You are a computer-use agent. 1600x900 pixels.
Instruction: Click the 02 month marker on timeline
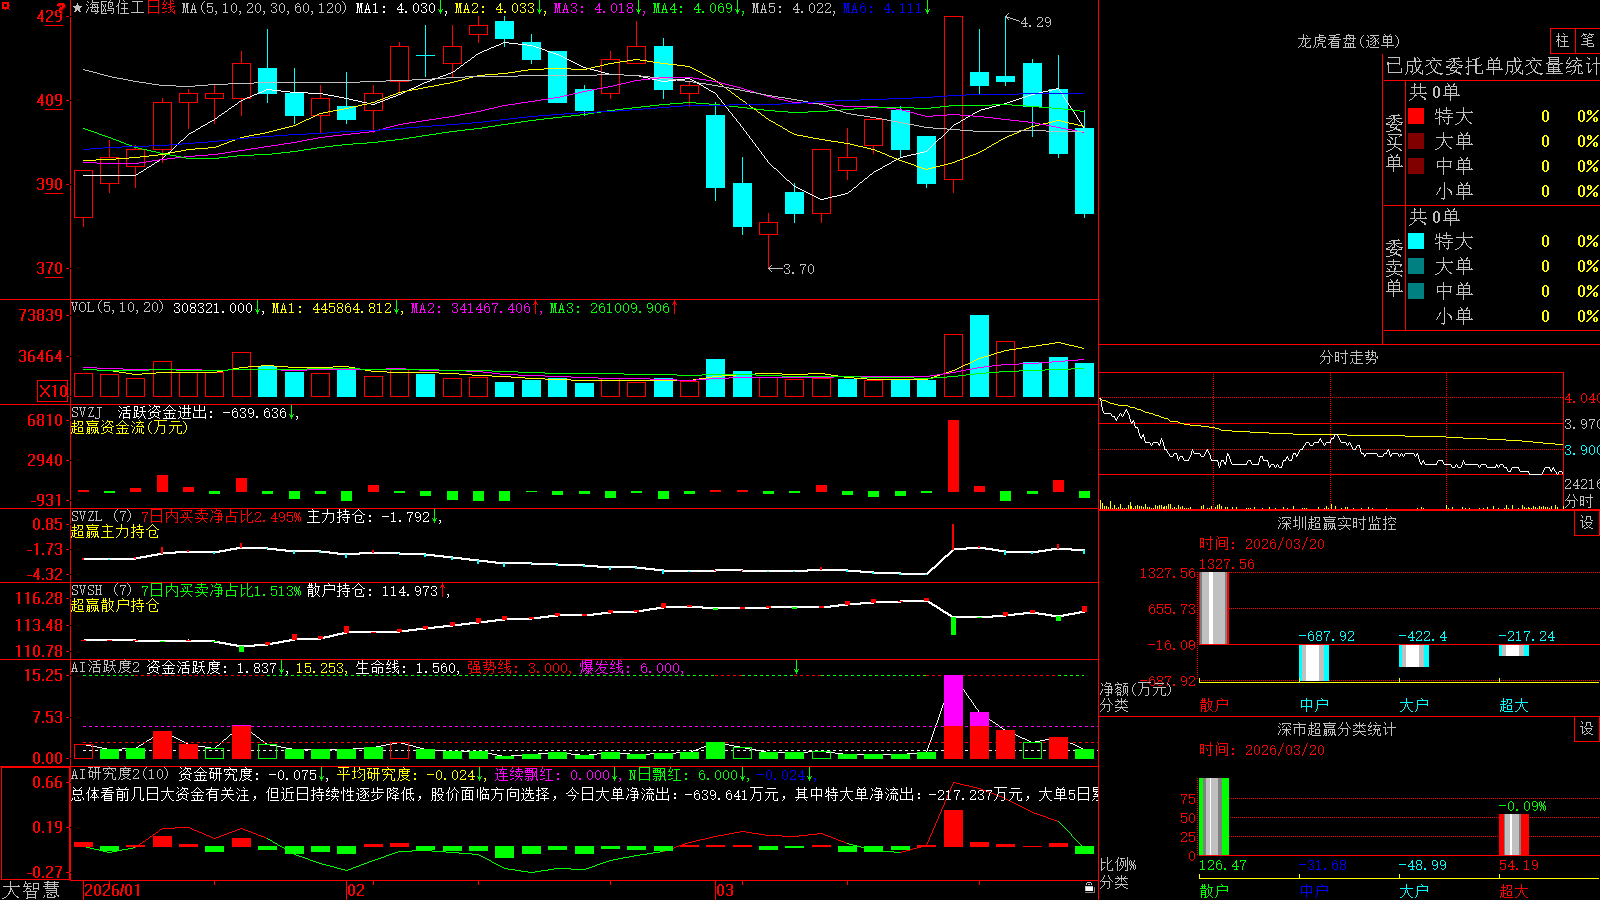click(355, 890)
